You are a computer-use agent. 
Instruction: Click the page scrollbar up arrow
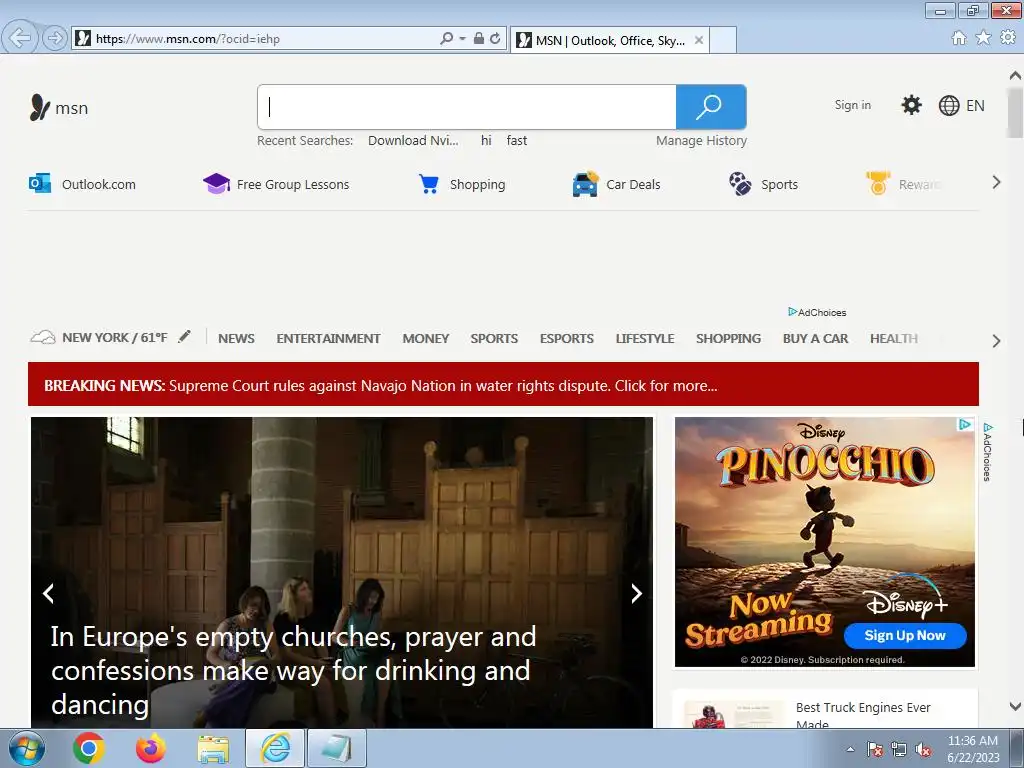click(1015, 74)
